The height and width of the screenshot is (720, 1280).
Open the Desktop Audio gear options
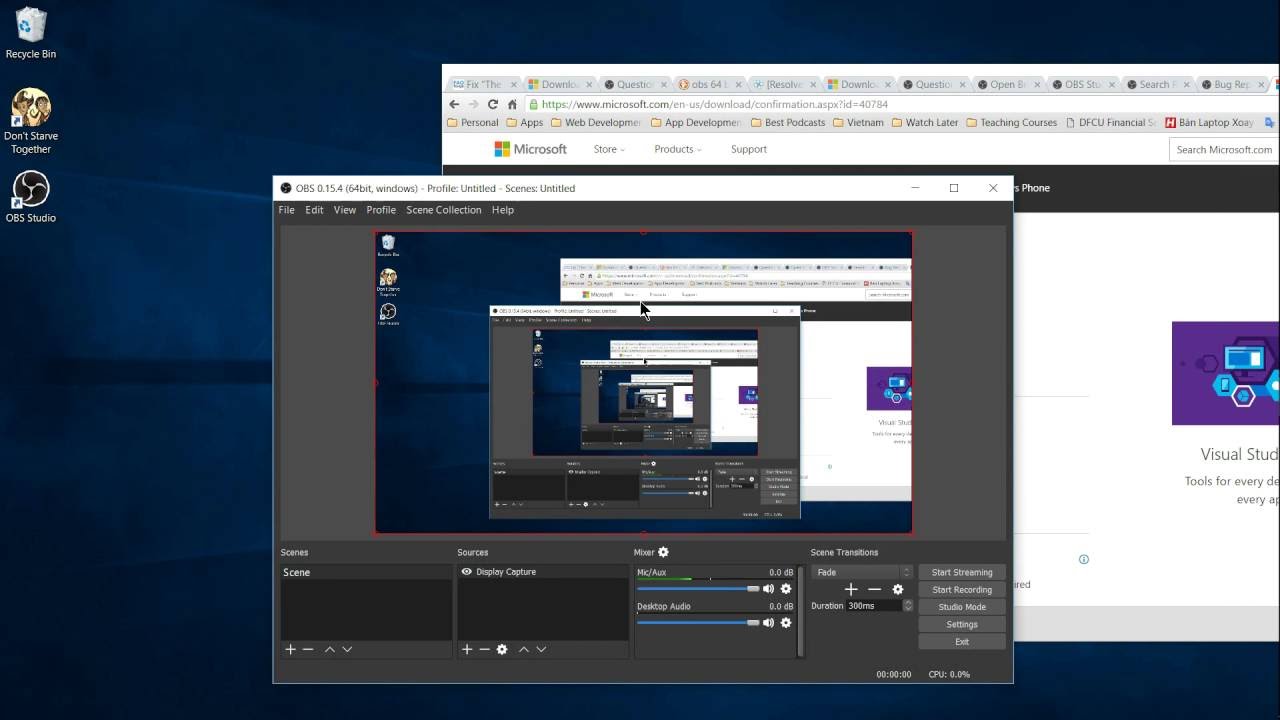tap(786, 622)
